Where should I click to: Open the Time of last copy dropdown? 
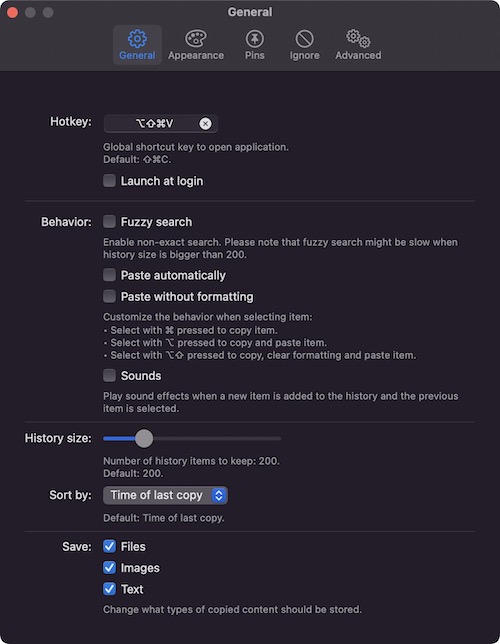tap(165, 495)
